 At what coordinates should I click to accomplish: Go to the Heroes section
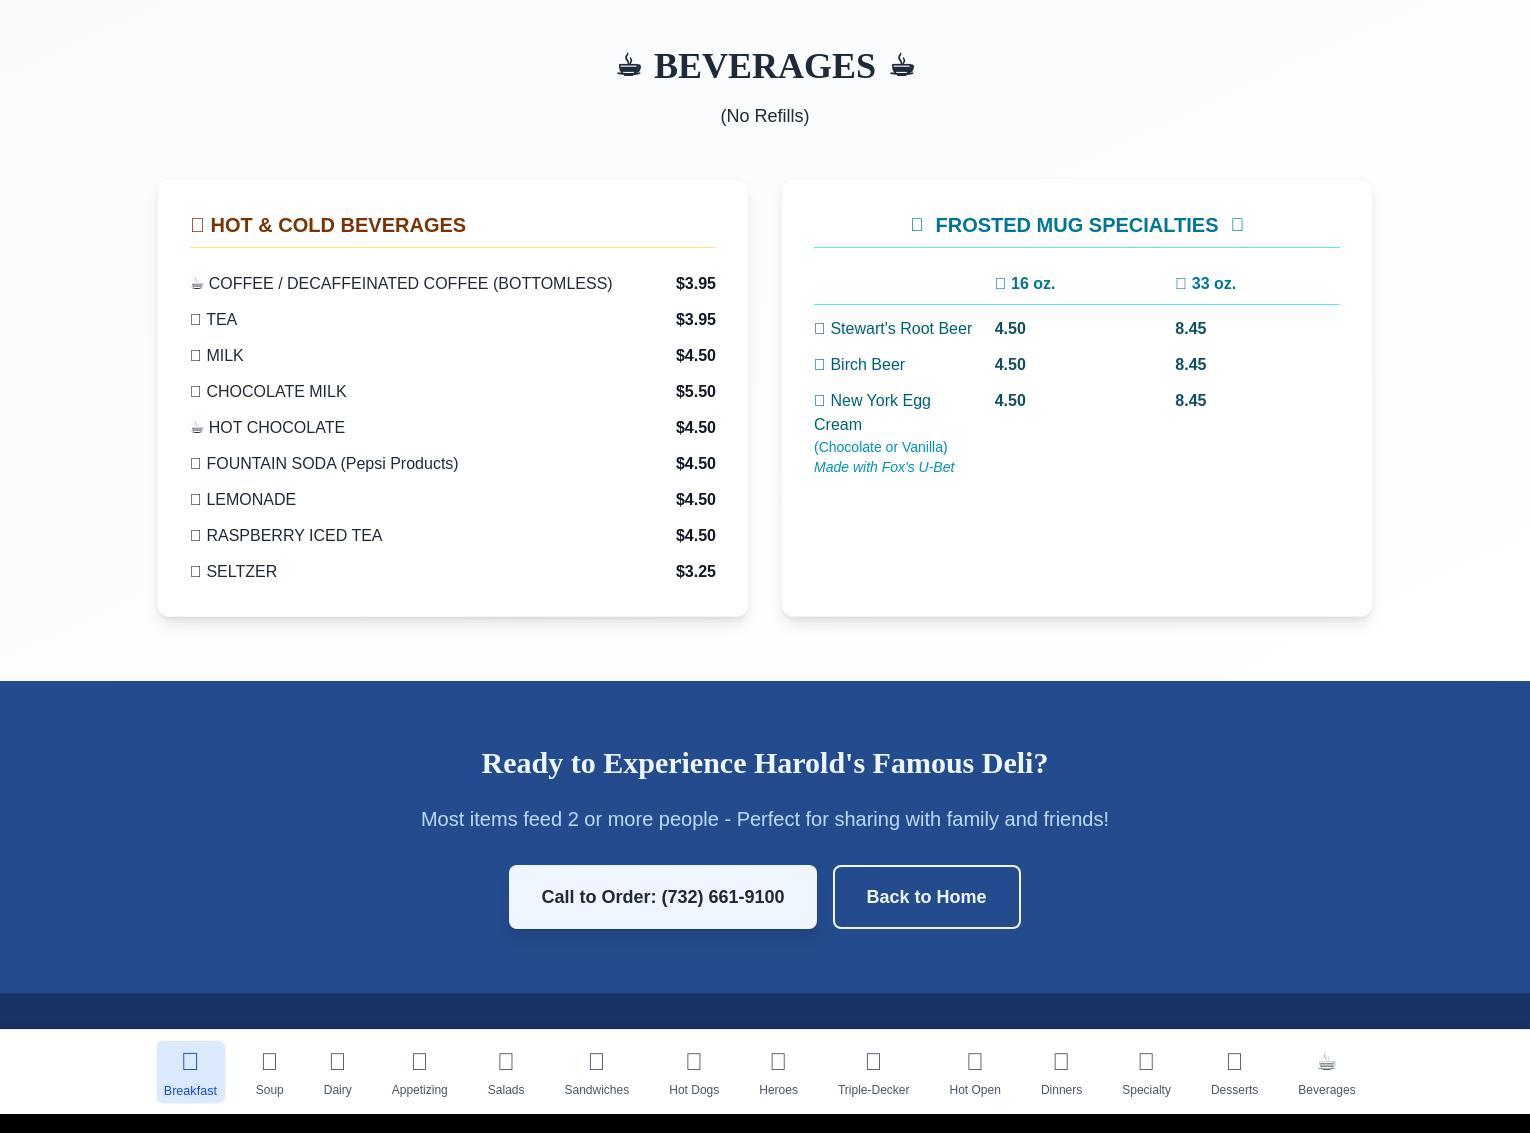[778, 1072]
